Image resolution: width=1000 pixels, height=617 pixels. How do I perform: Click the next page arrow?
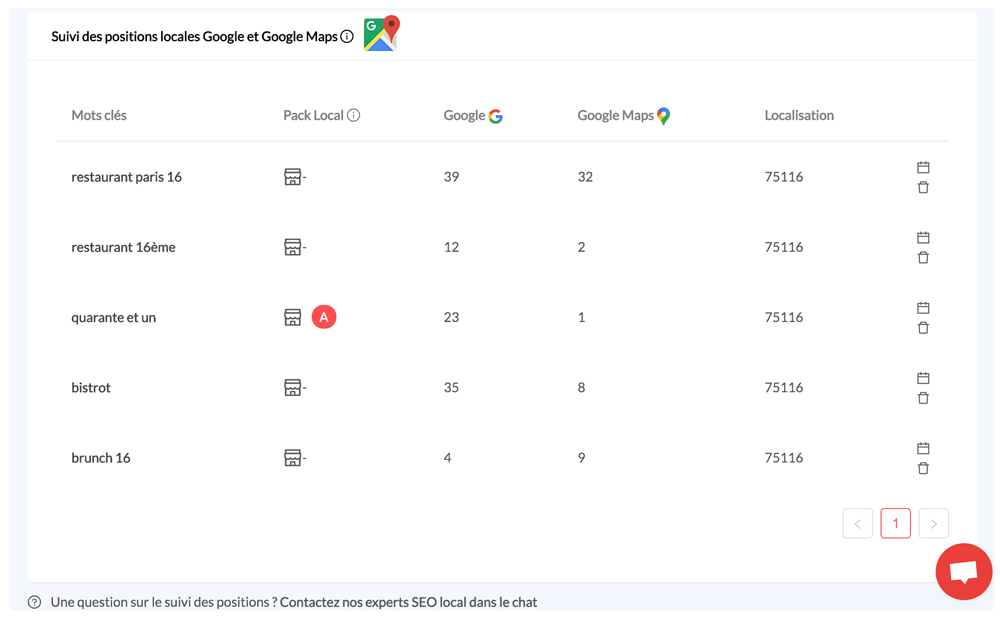[x=933, y=523]
